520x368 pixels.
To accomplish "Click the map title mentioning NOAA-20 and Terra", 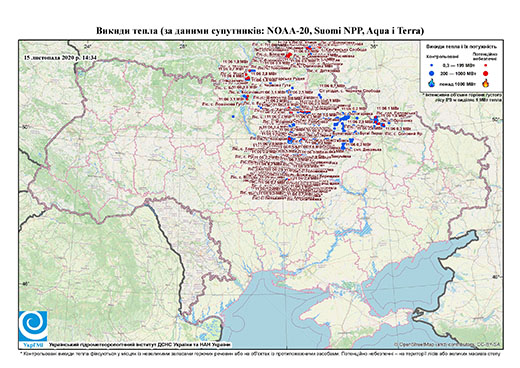I will (x=260, y=31).
